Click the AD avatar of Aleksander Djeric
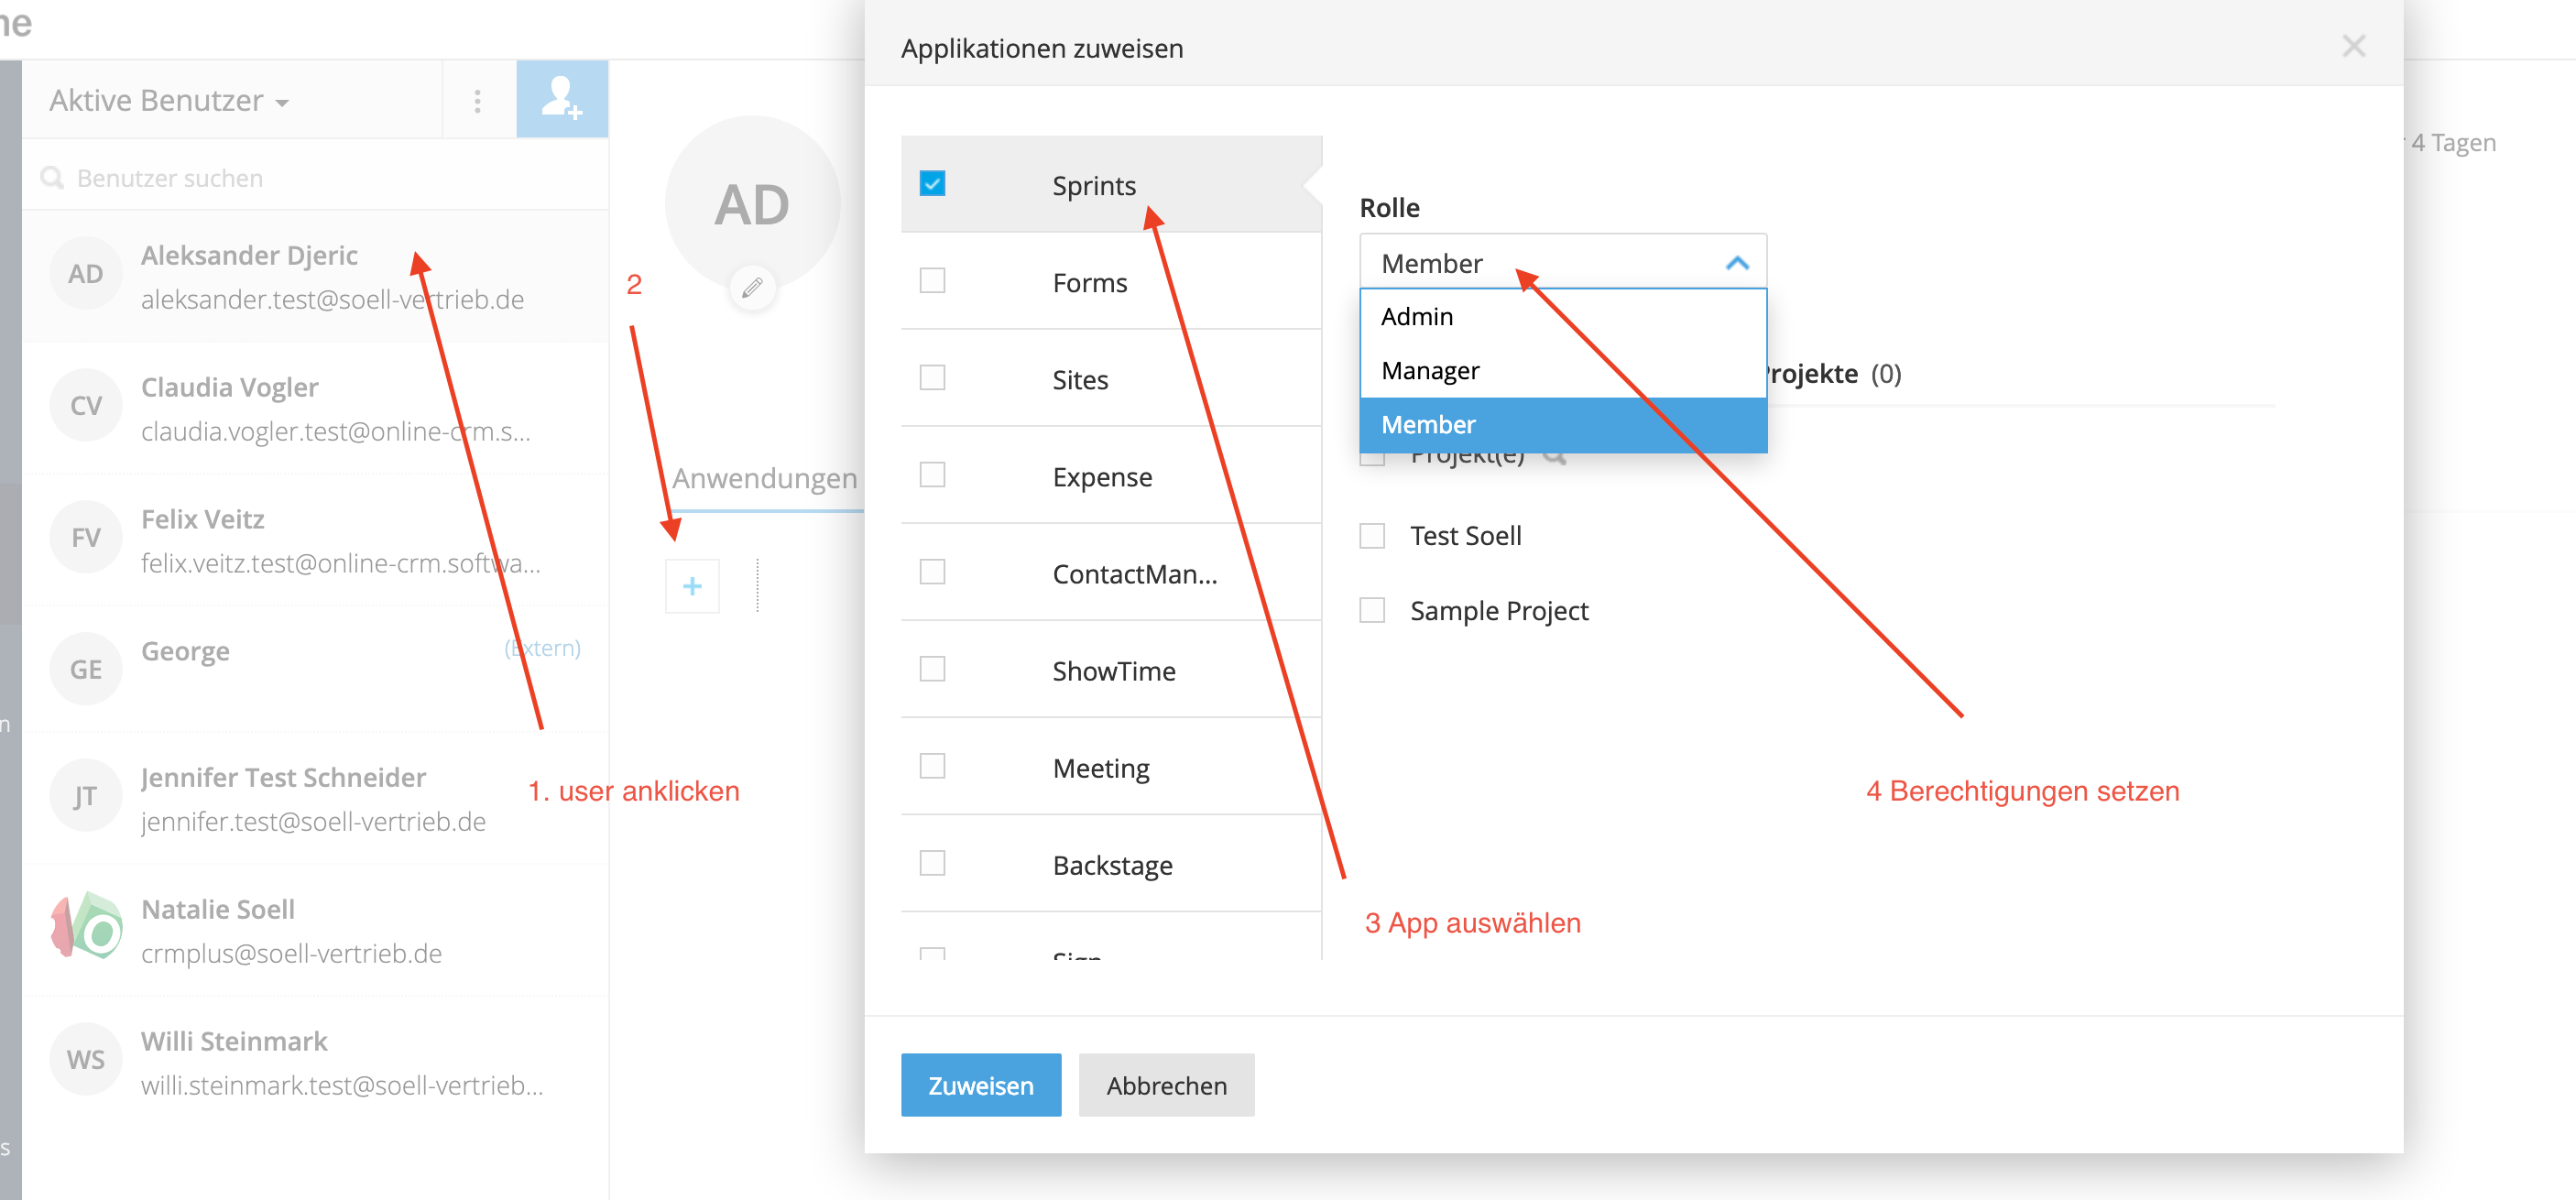The width and height of the screenshot is (2576, 1200). pos(86,274)
